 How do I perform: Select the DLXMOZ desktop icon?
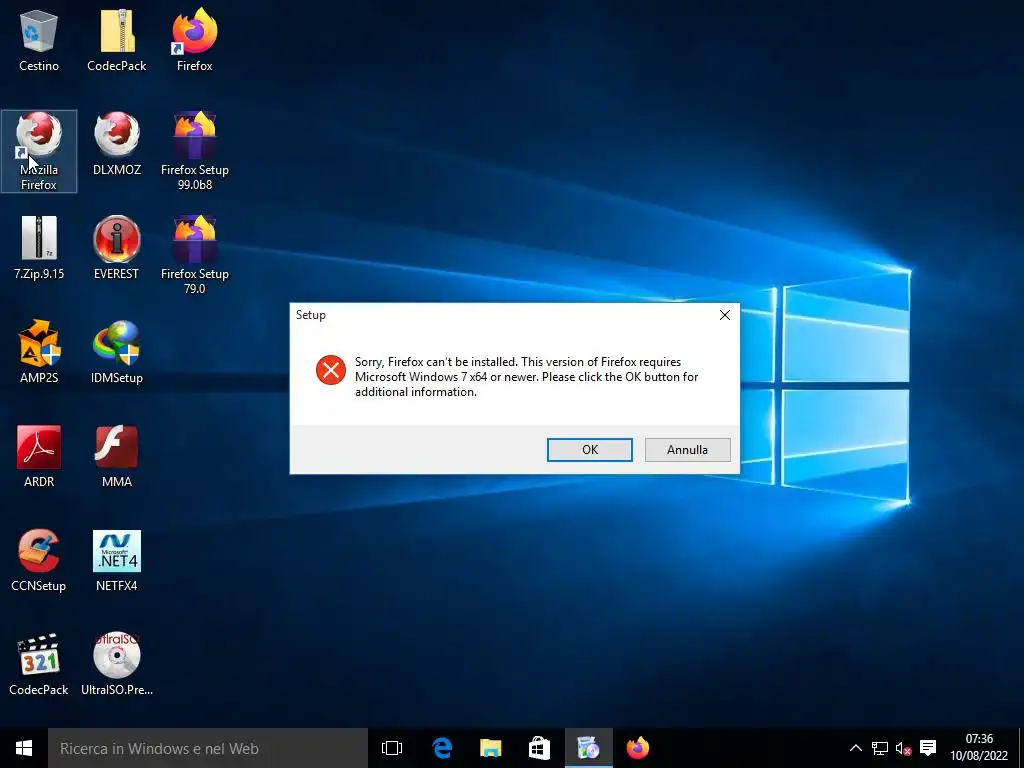tap(117, 144)
